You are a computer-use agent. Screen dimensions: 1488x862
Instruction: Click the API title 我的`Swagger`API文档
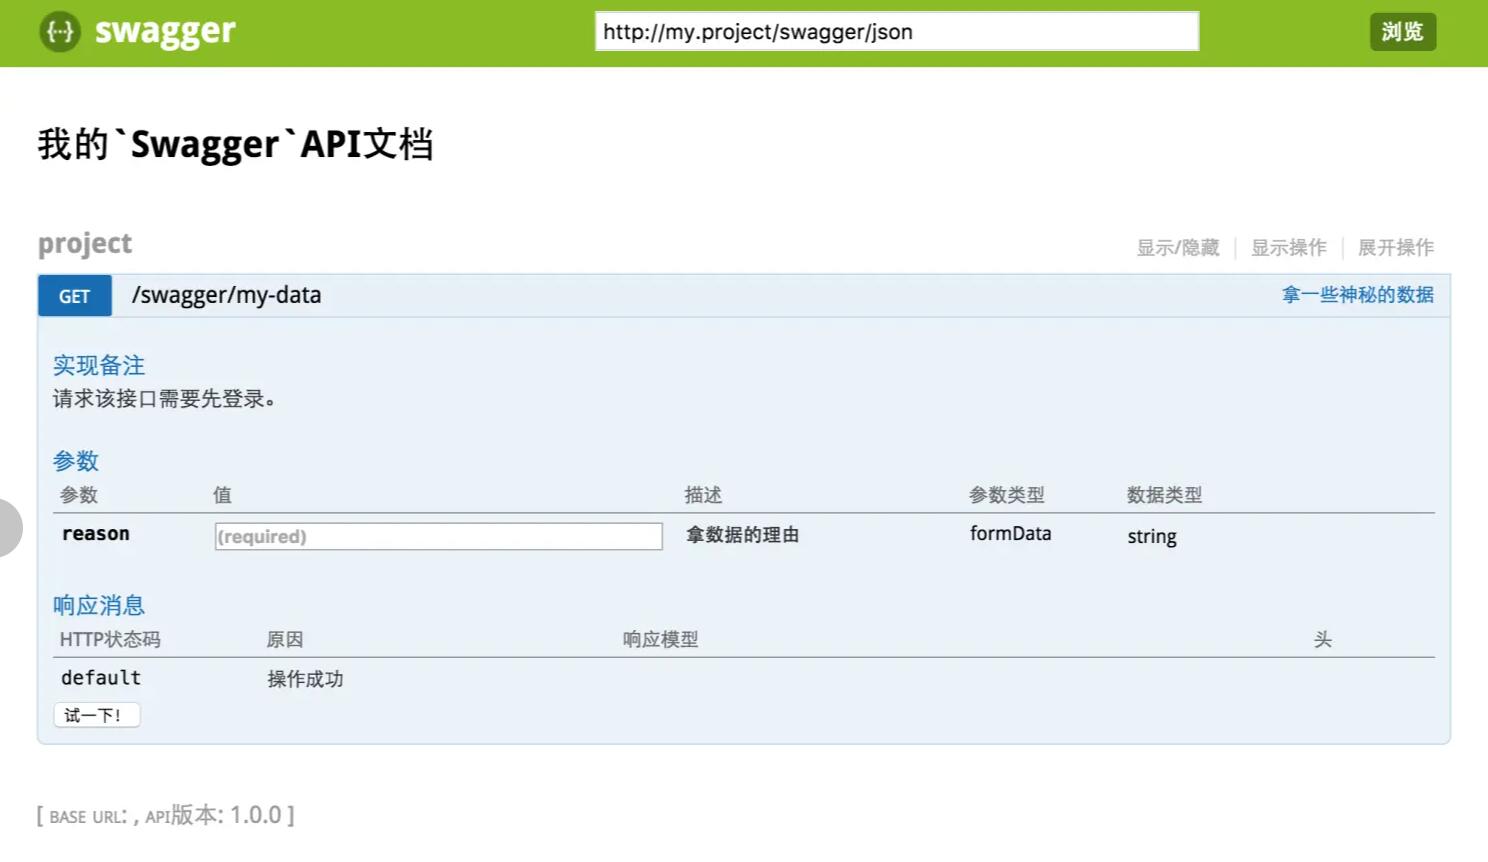coord(236,145)
